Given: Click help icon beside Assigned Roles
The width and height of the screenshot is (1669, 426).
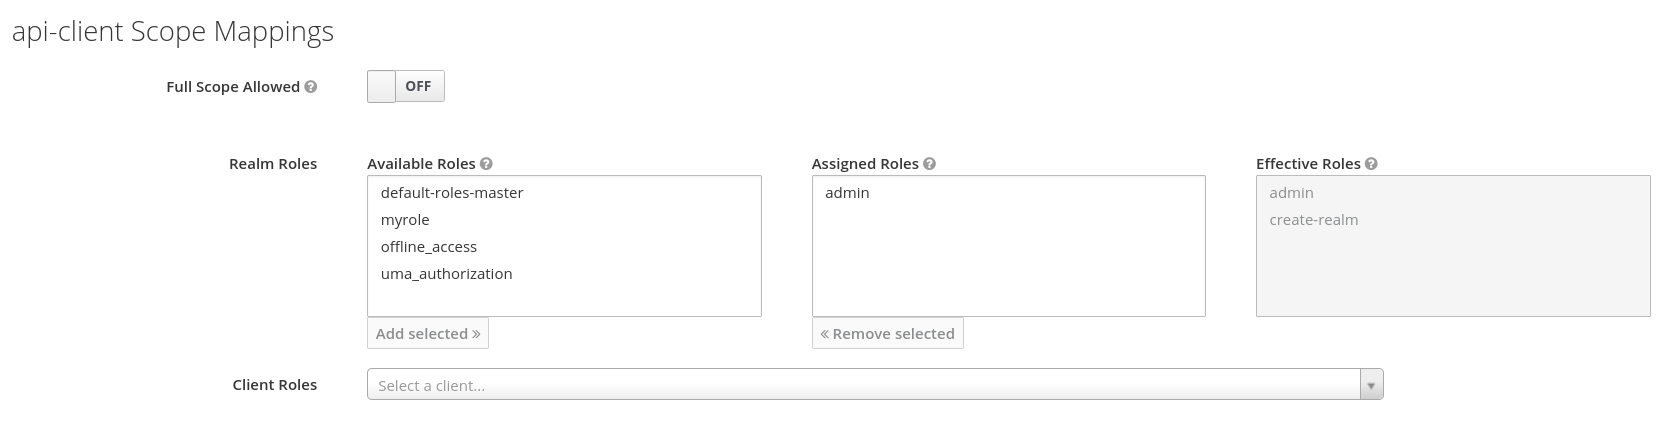Looking at the screenshot, I should click(x=930, y=164).
